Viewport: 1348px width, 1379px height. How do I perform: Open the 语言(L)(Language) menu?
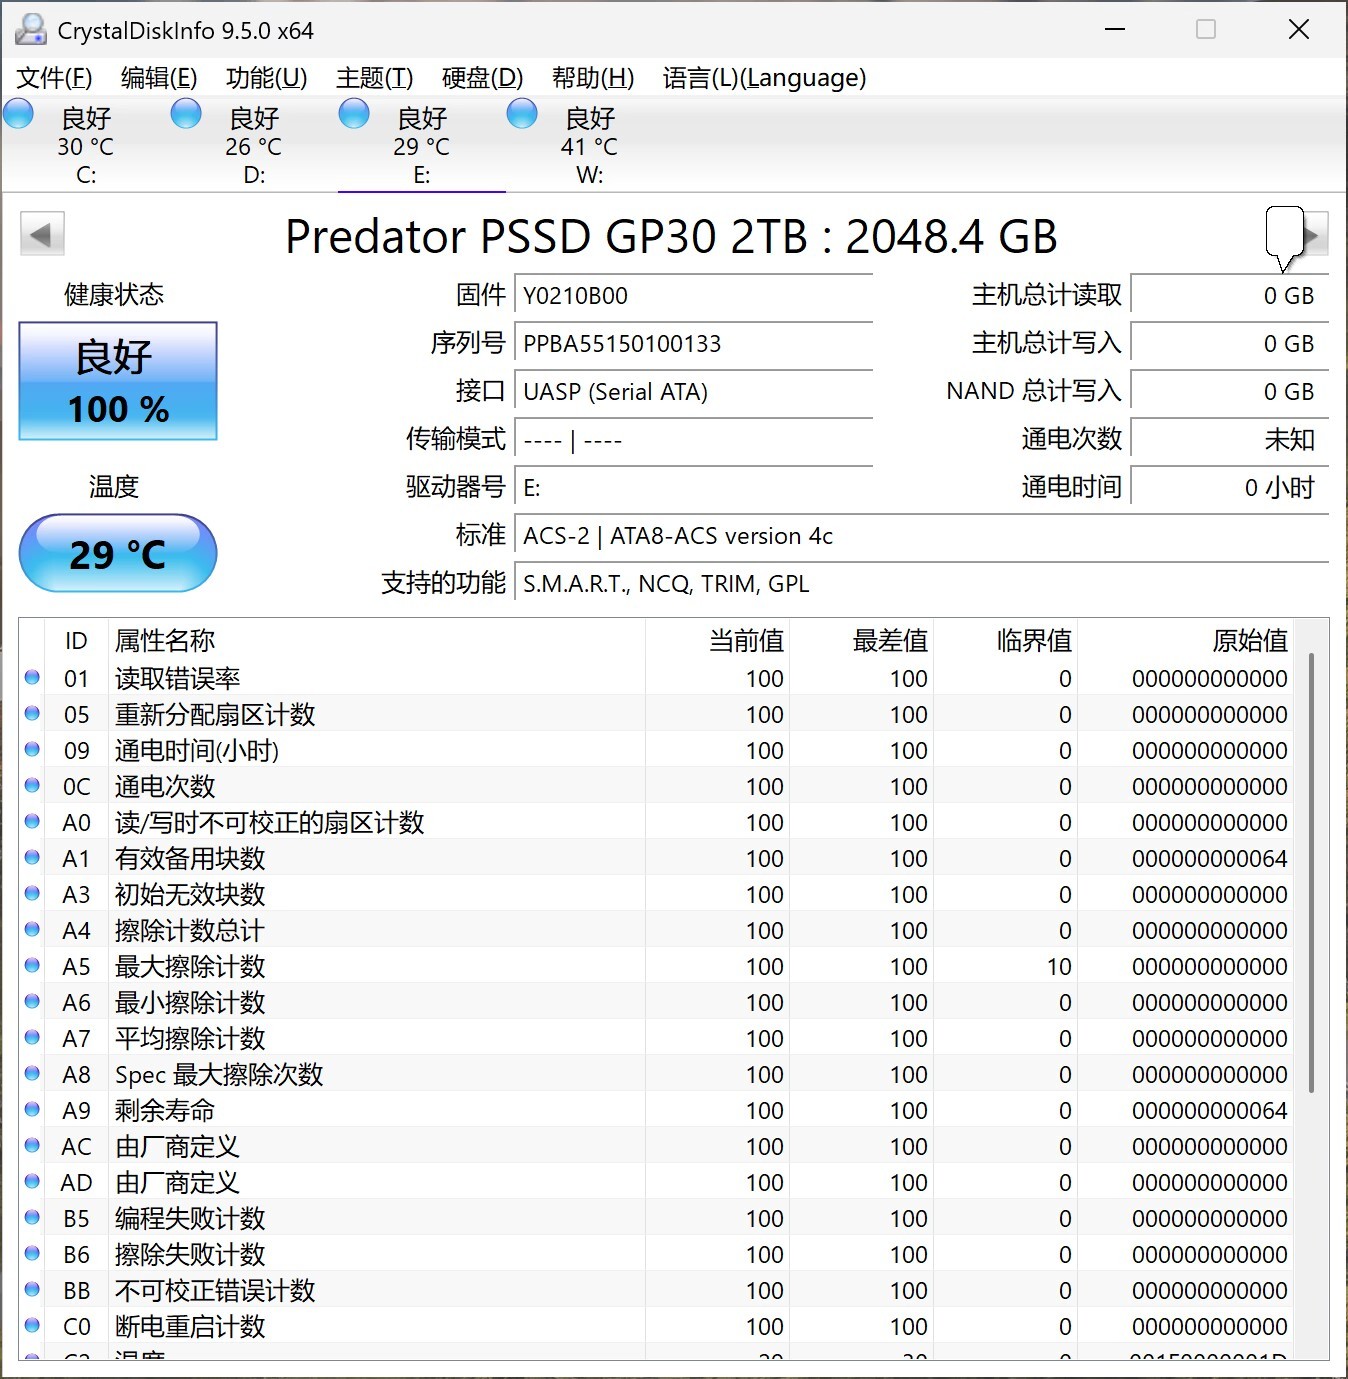point(765,78)
